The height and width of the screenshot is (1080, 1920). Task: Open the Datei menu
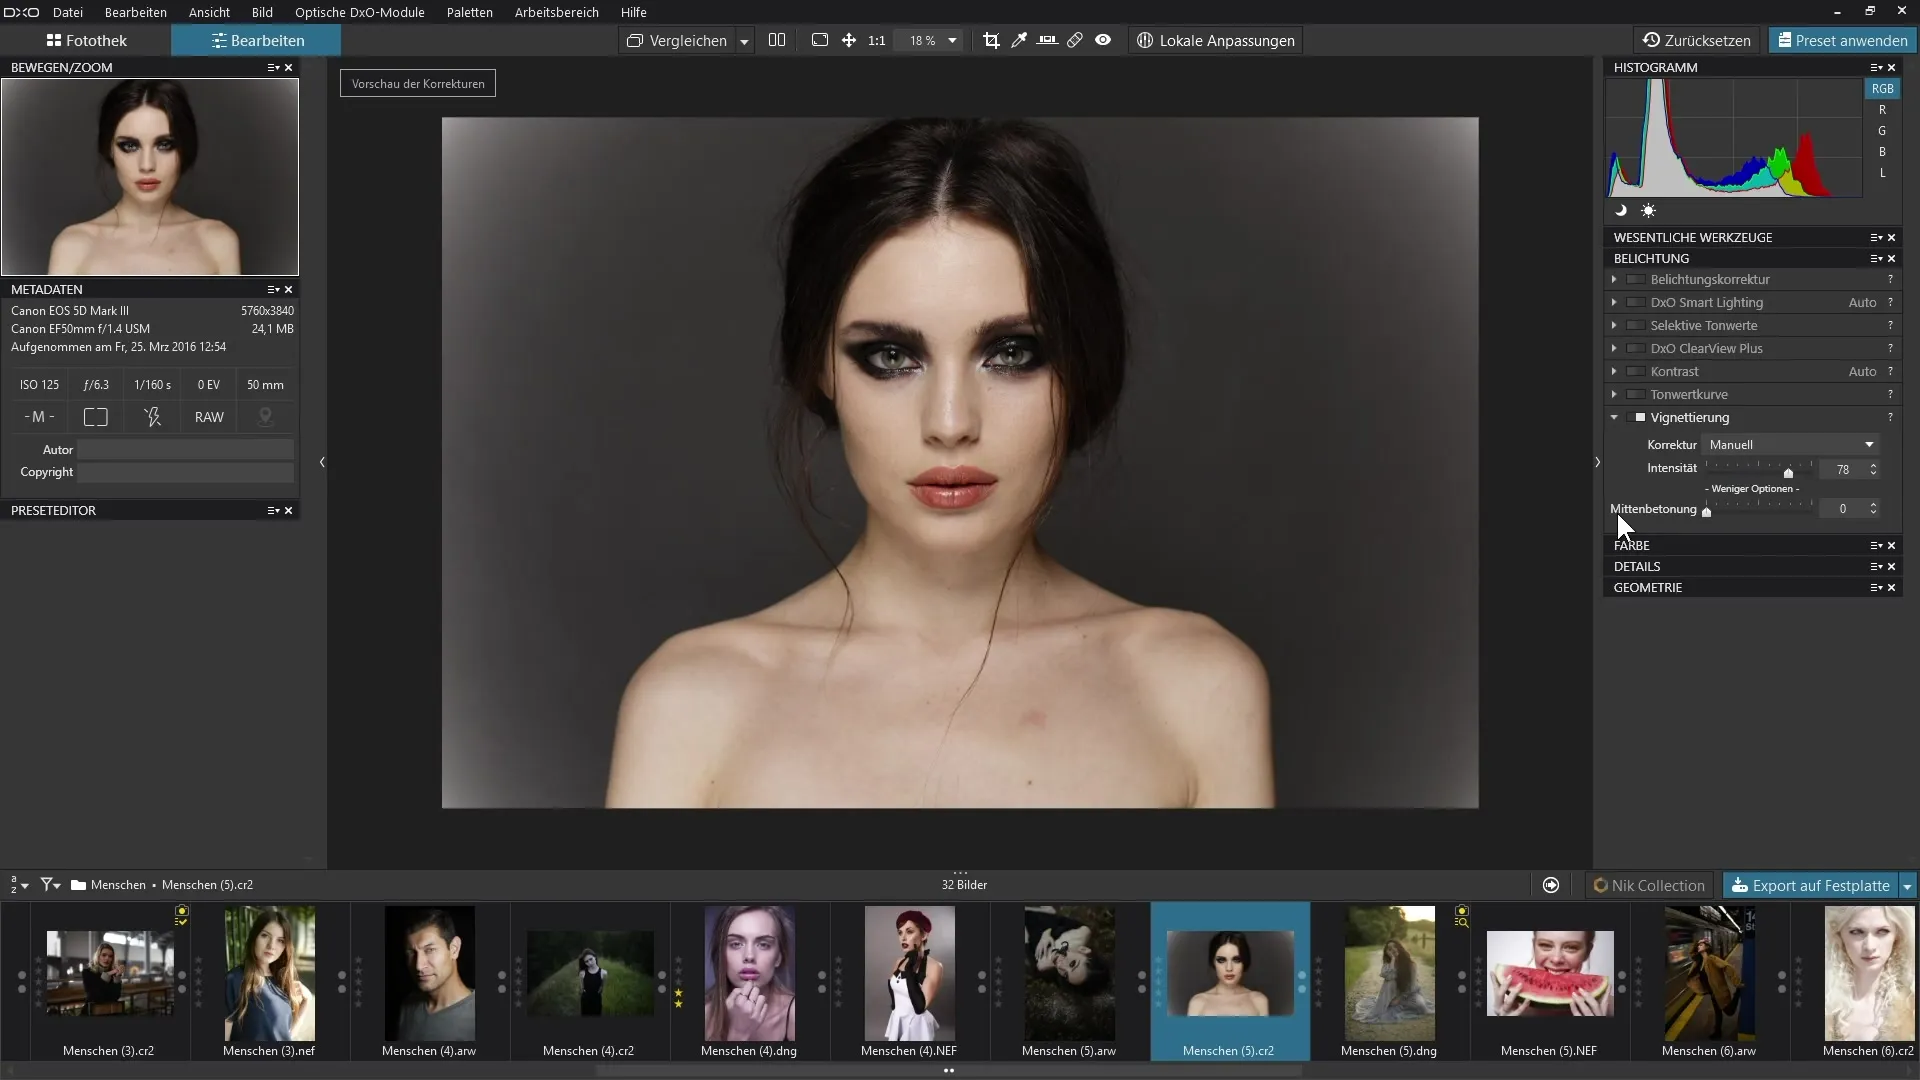pyautogui.click(x=68, y=12)
